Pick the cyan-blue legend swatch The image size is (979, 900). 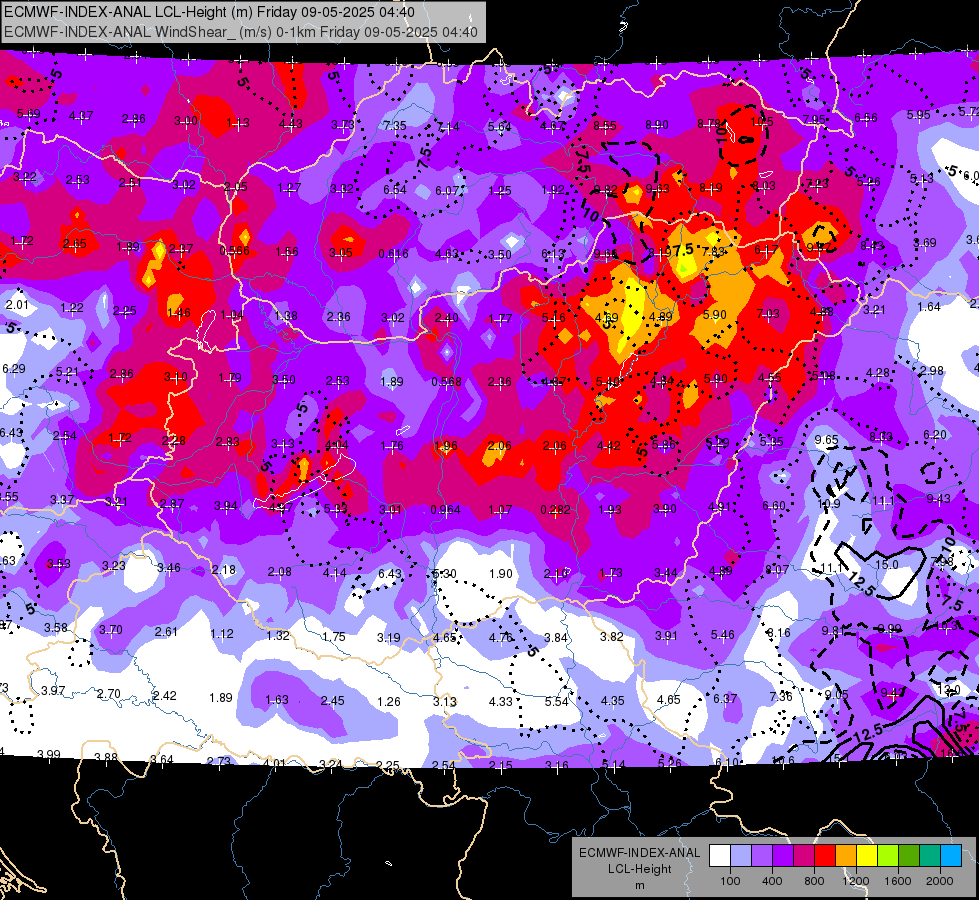951,856
